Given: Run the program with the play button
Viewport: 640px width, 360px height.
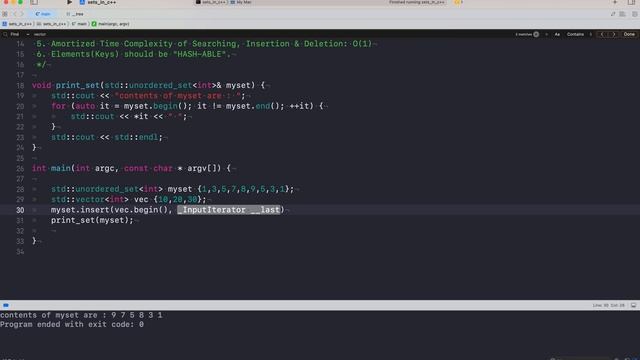Looking at the screenshot, I should [69, 2].
